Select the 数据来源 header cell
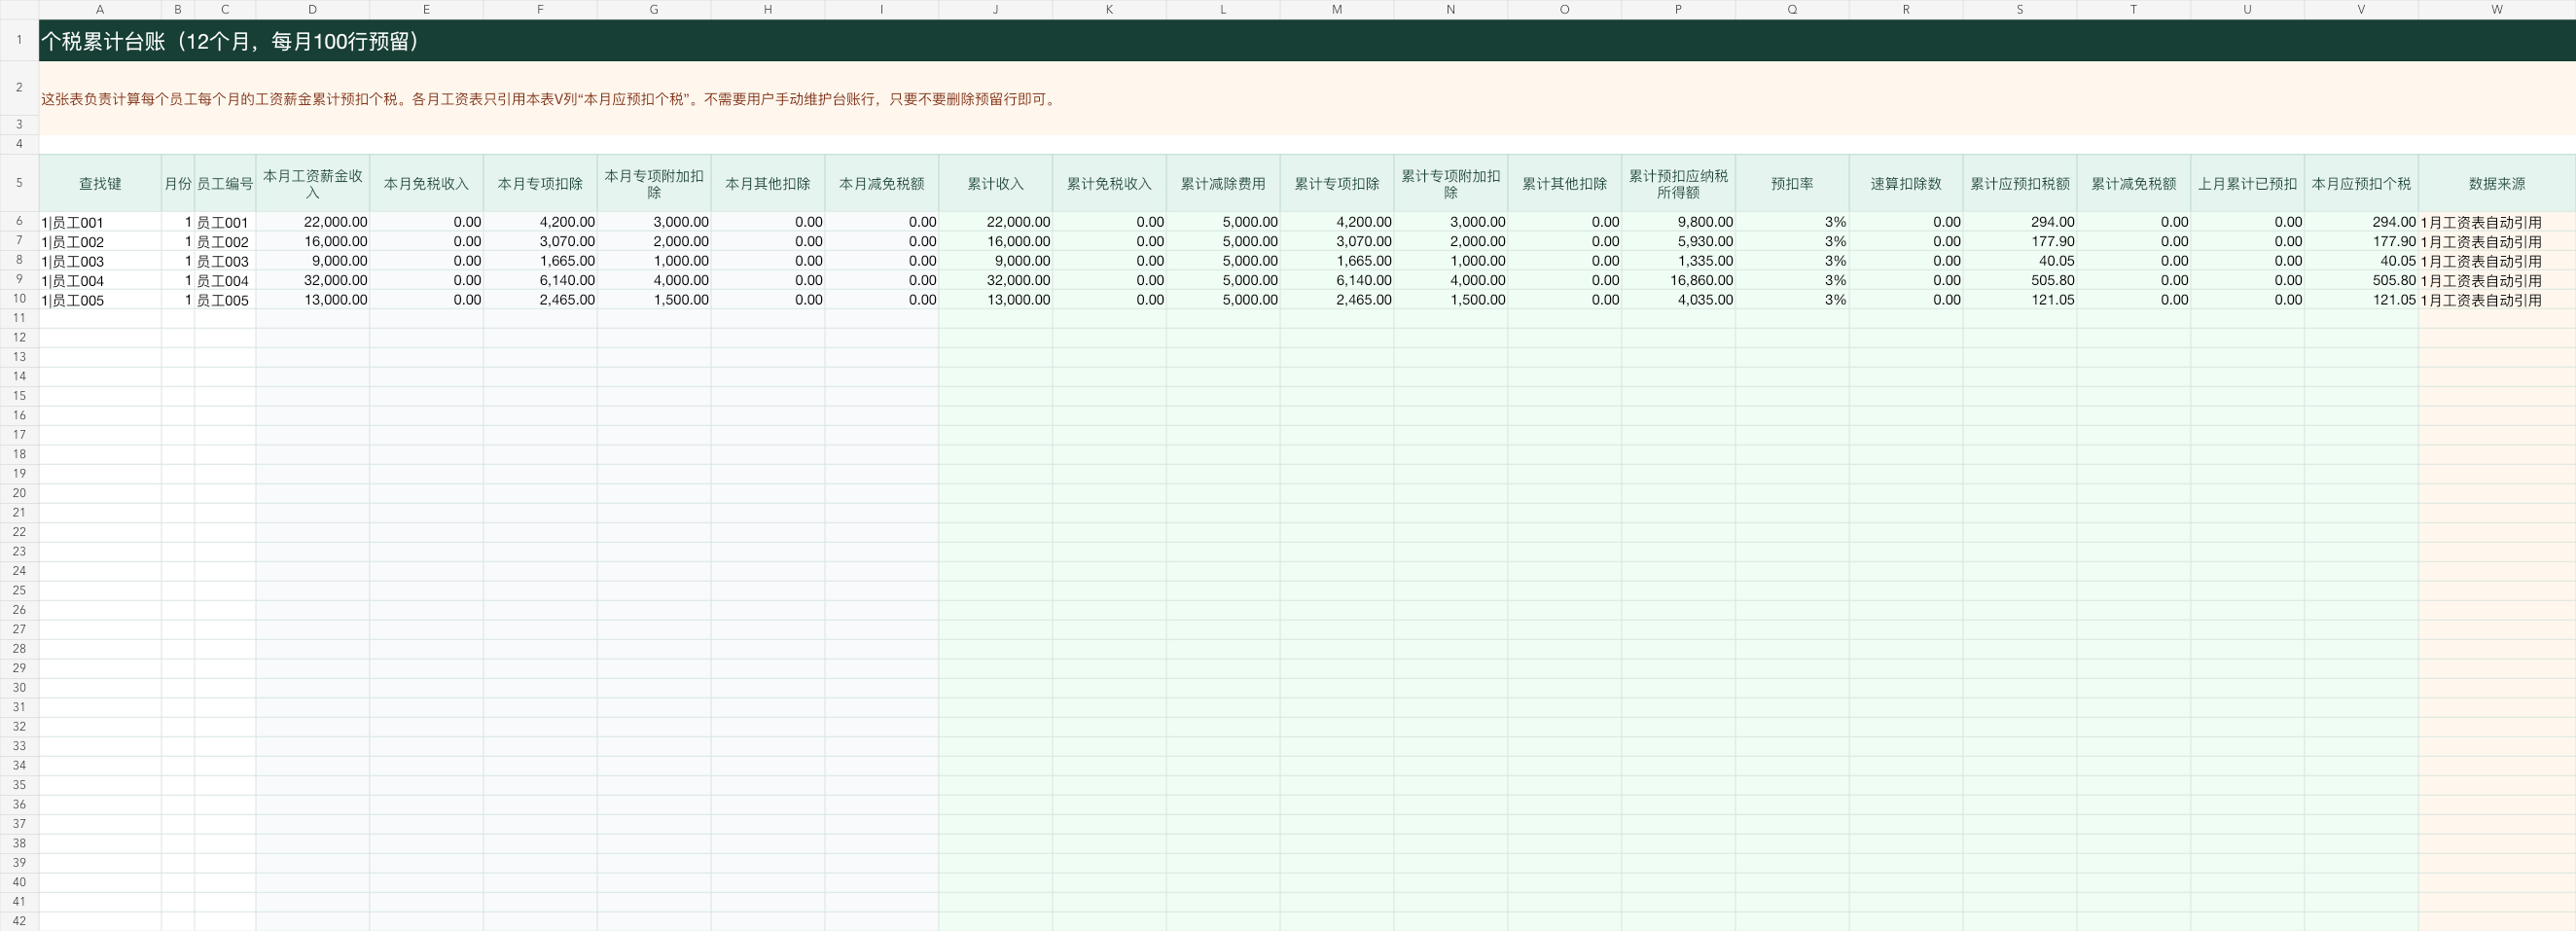The width and height of the screenshot is (2576, 931). tap(2497, 183)
